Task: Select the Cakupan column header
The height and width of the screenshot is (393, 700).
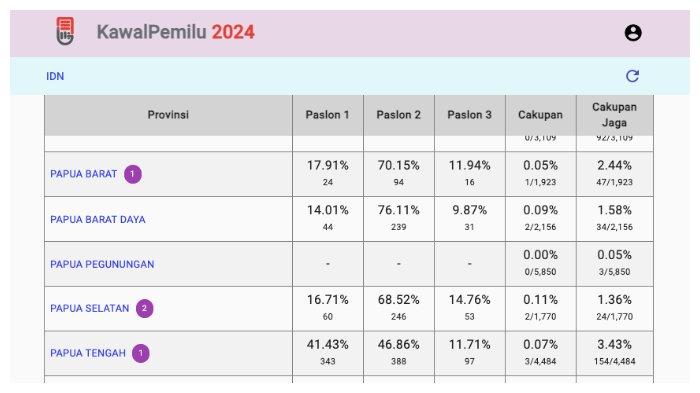Action: 541,115
